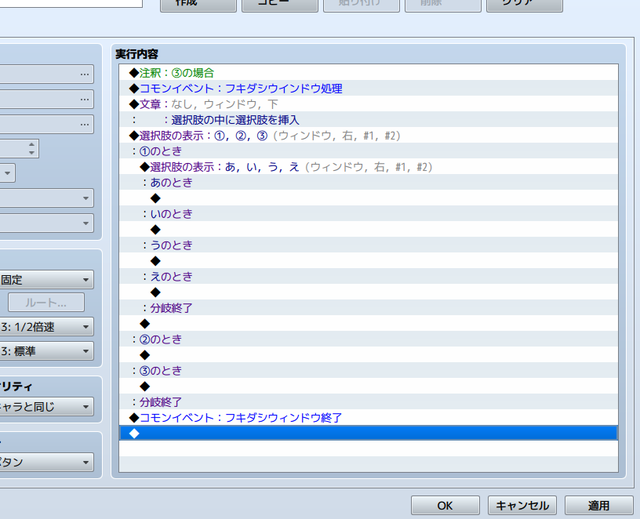640x519 pixels.
Task: Select the empty command line under いのとき
Action: tap(369, 230)
